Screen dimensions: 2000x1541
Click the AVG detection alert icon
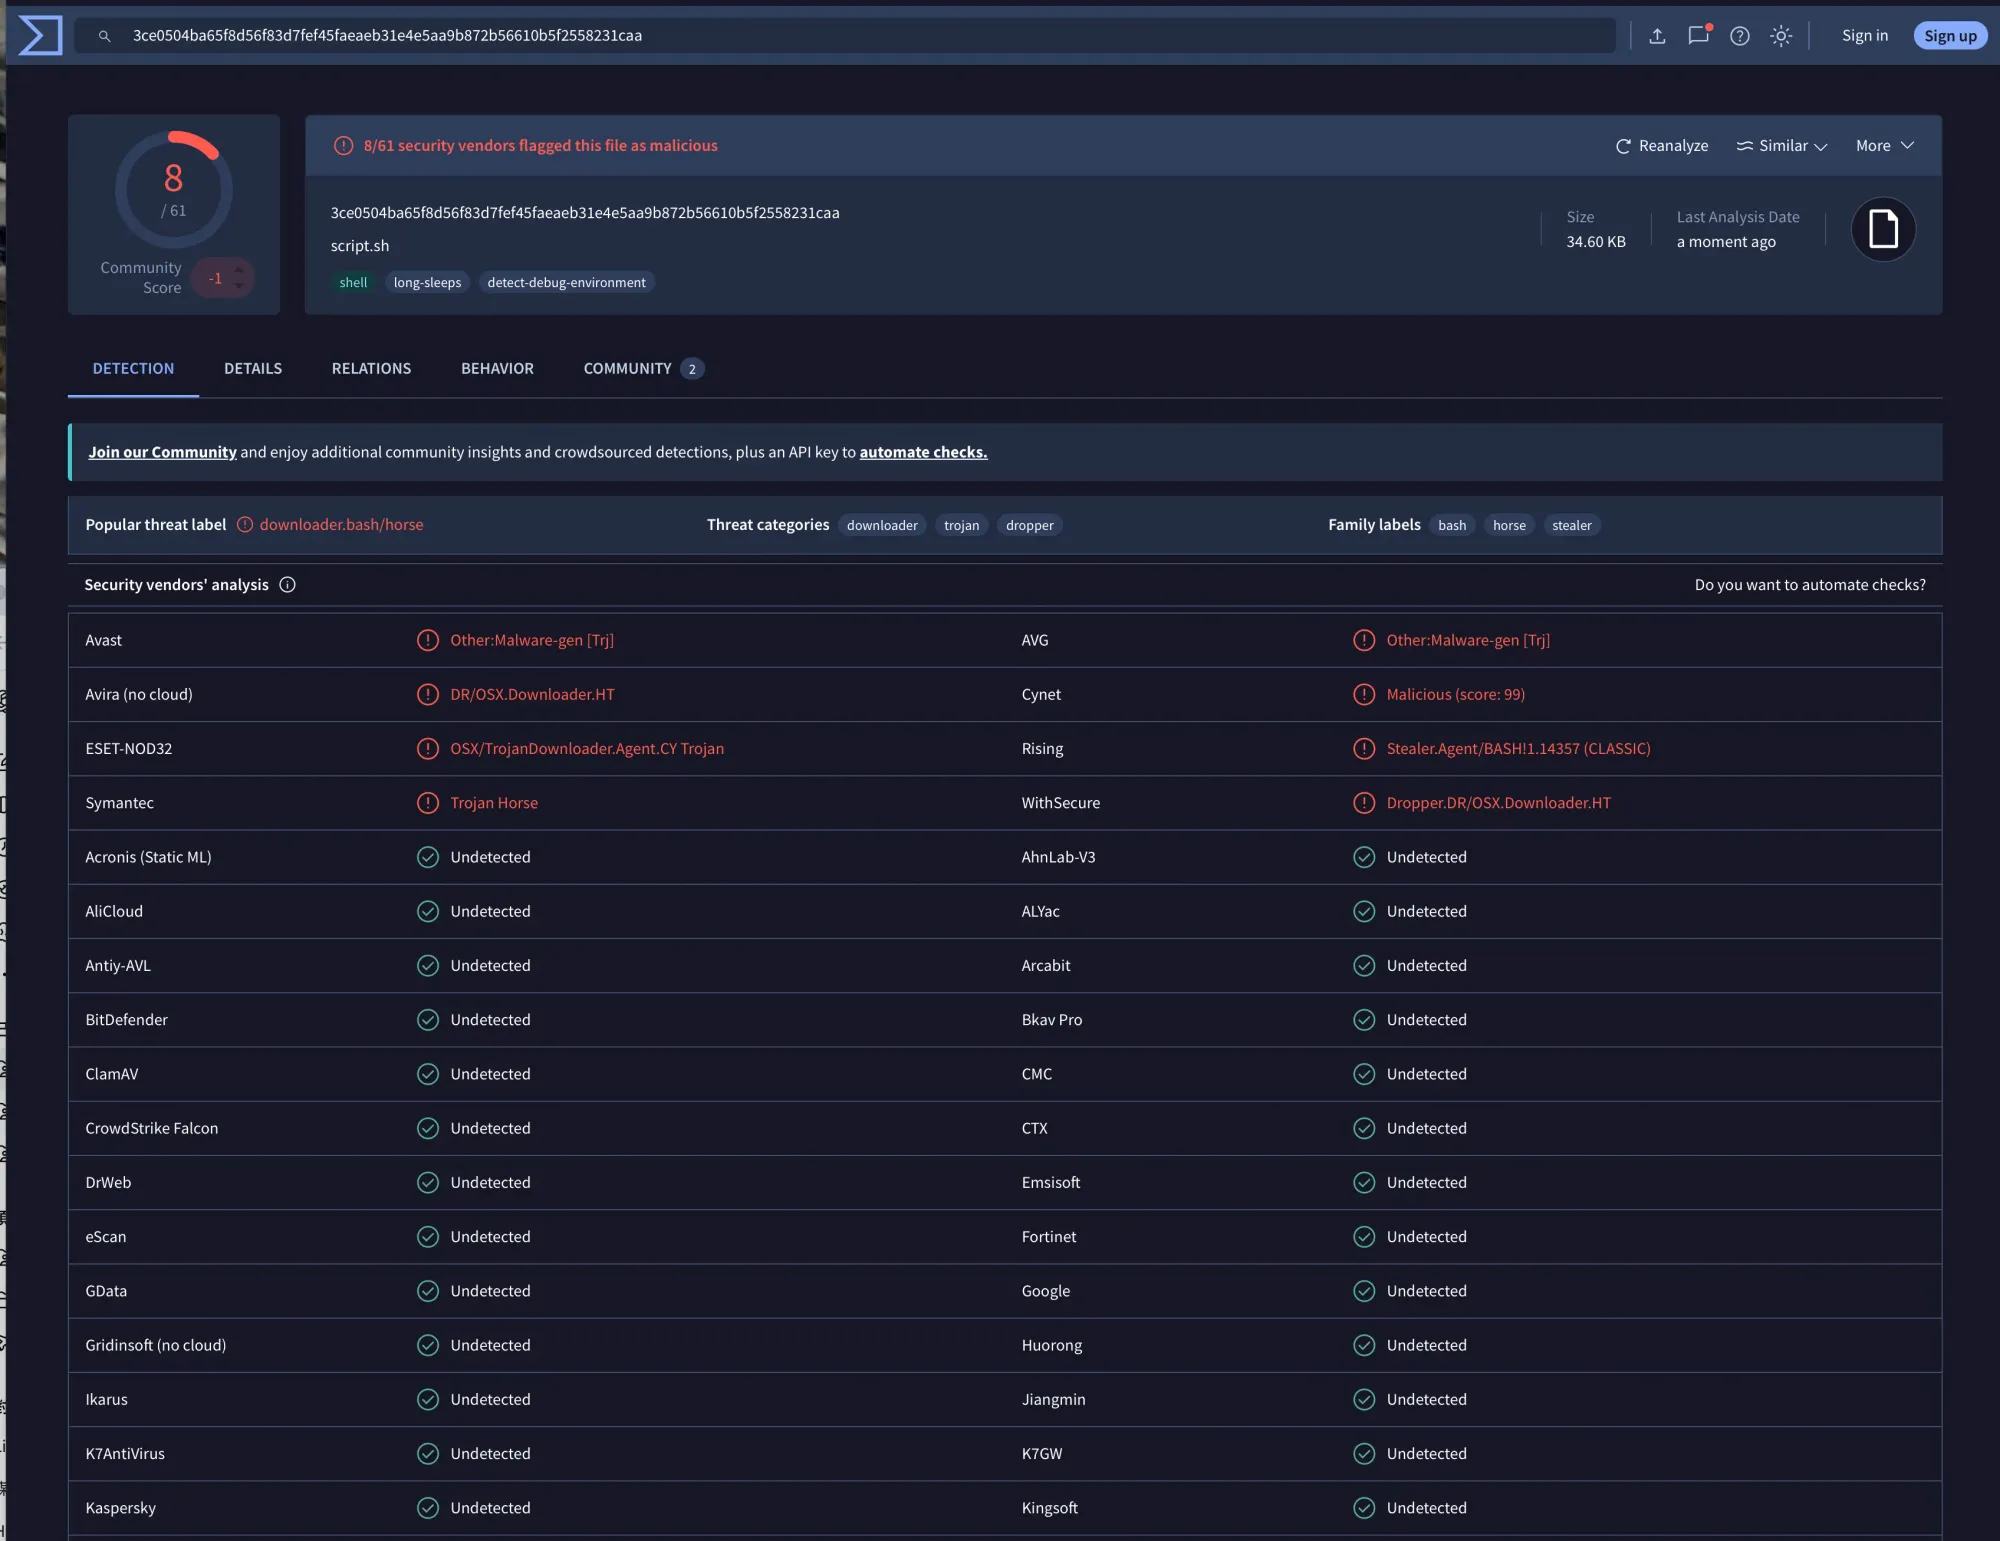pyautogui.click(x=1364, y=641)
